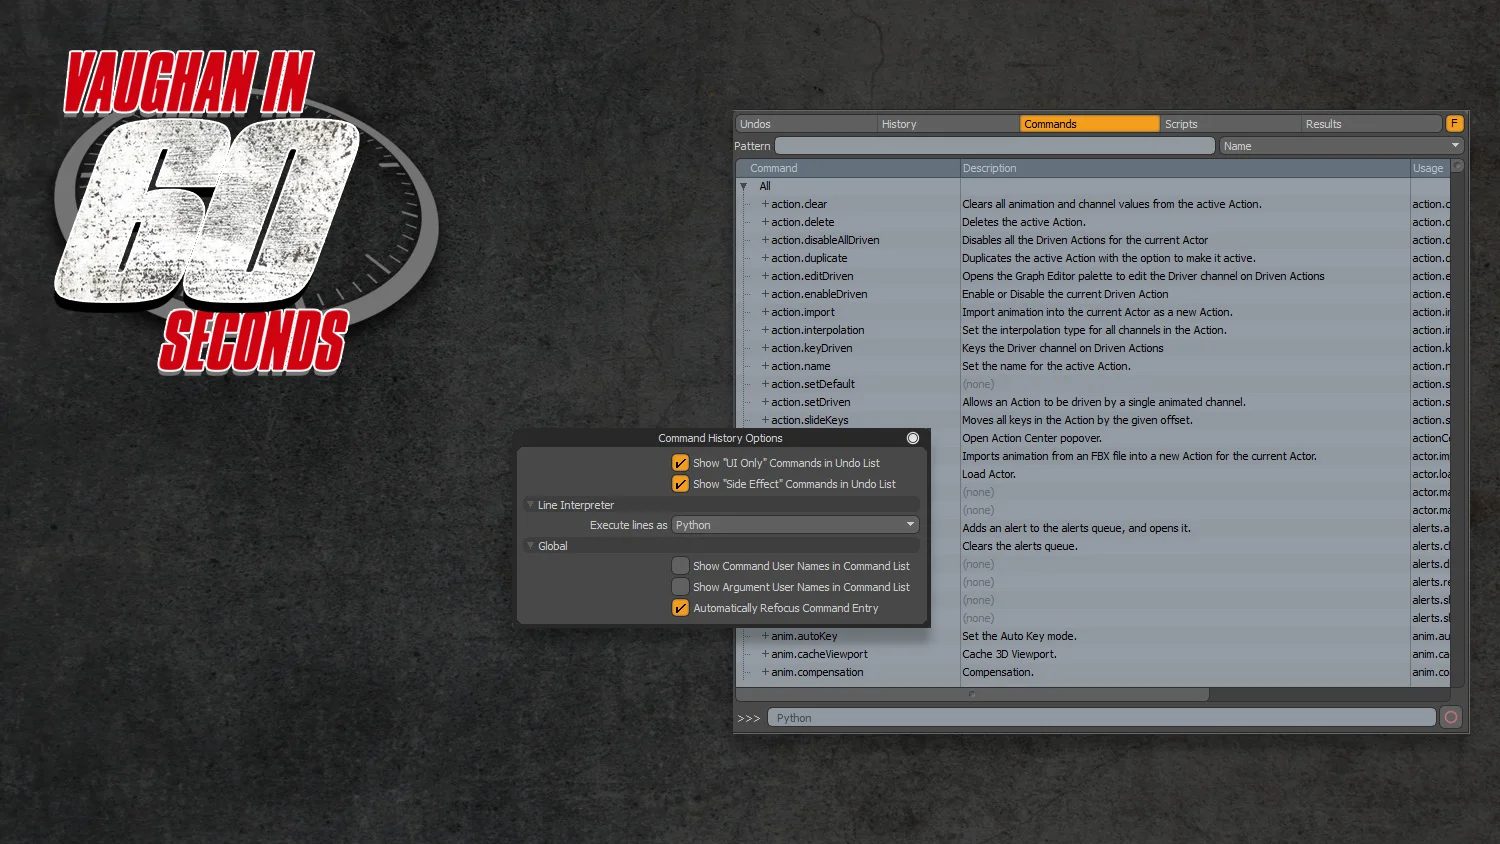
Task: Expand the action.clear command entry
Action: coord(765,204)
